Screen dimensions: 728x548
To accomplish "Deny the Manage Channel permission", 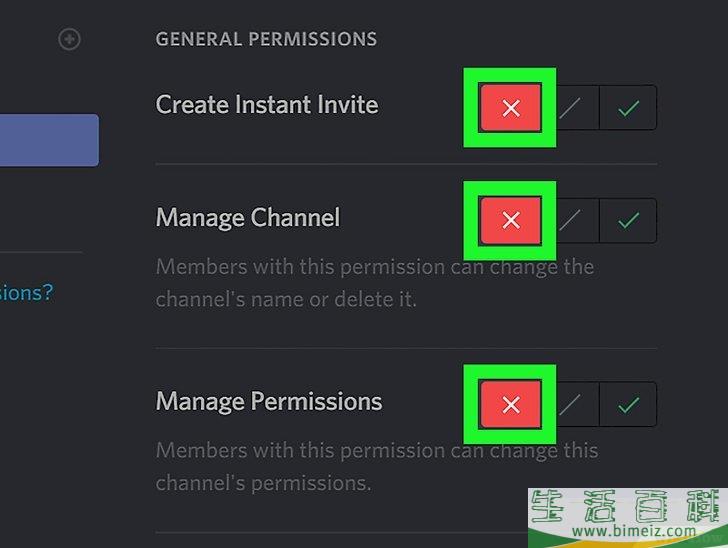I will [x=510, y=220].
